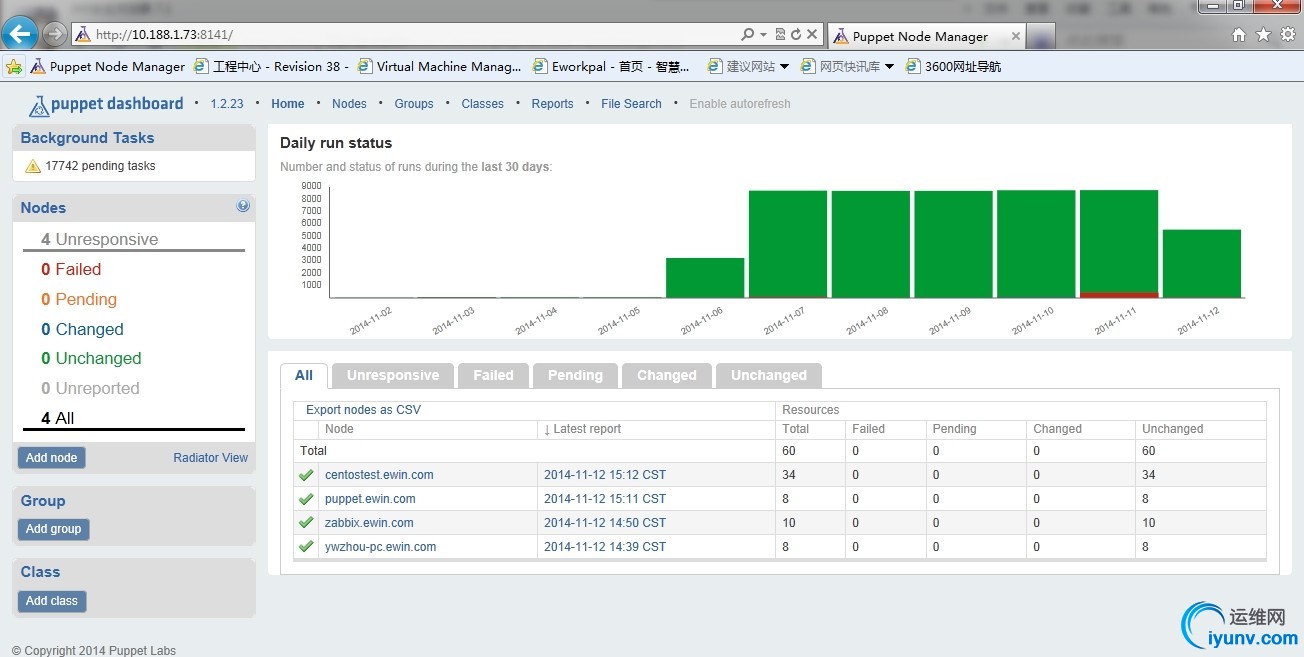Click the compatibility view icon in address bar

point(780,34)
